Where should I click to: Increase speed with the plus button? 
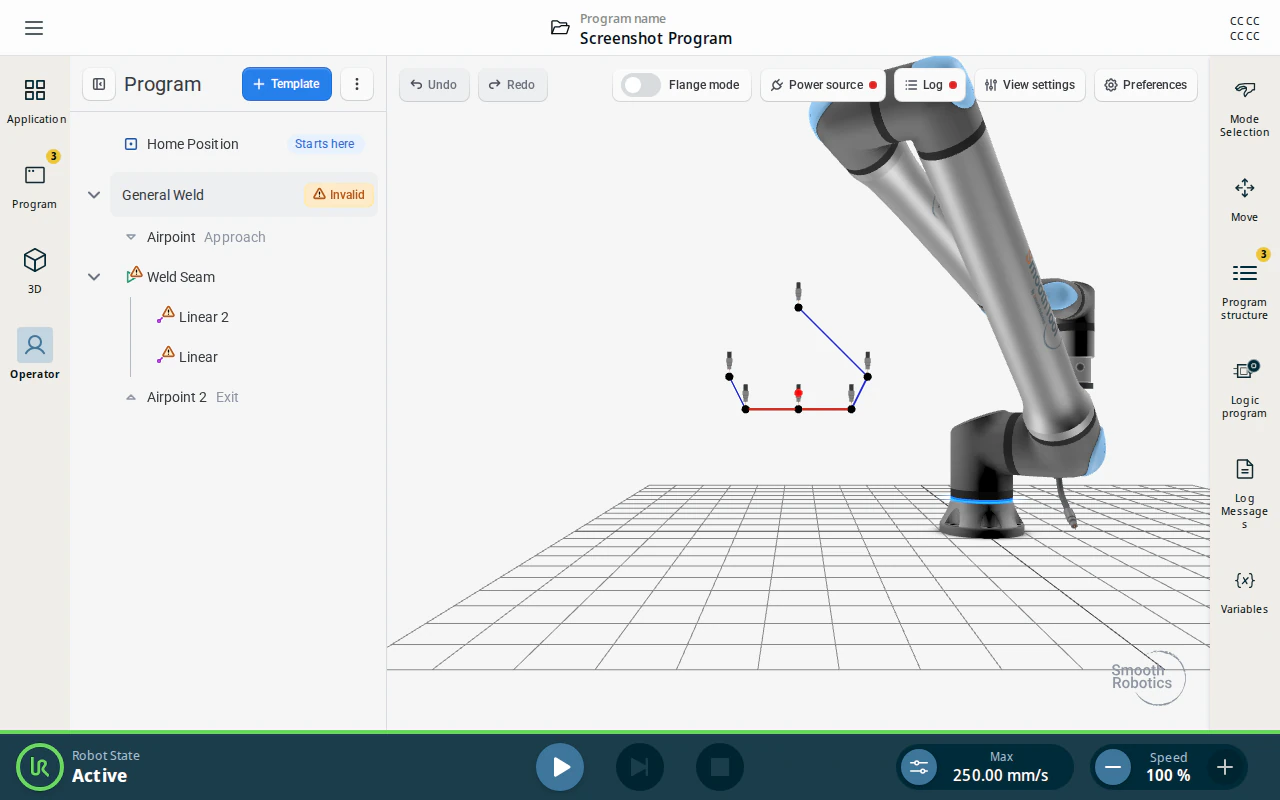tap(1224, 767)
